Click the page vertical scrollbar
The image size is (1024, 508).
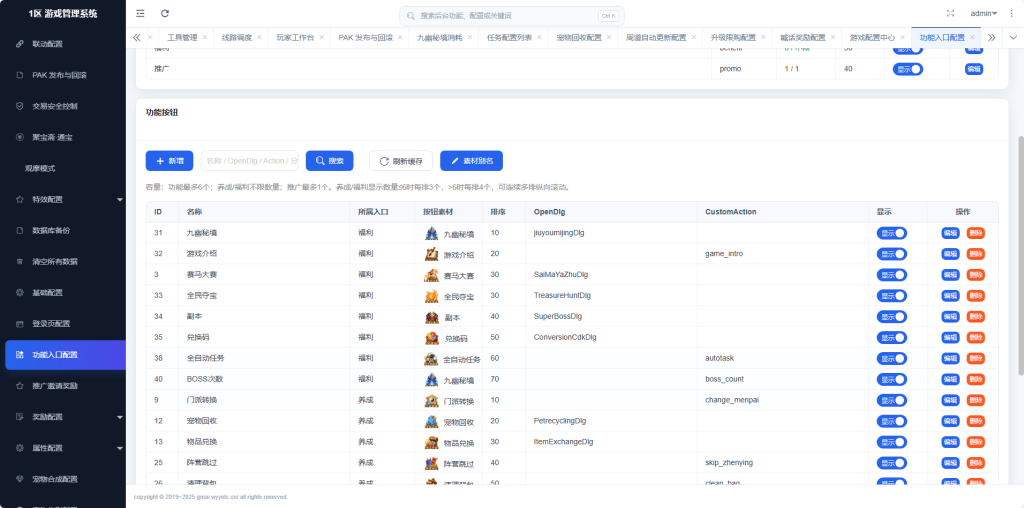pos(1021,256)
